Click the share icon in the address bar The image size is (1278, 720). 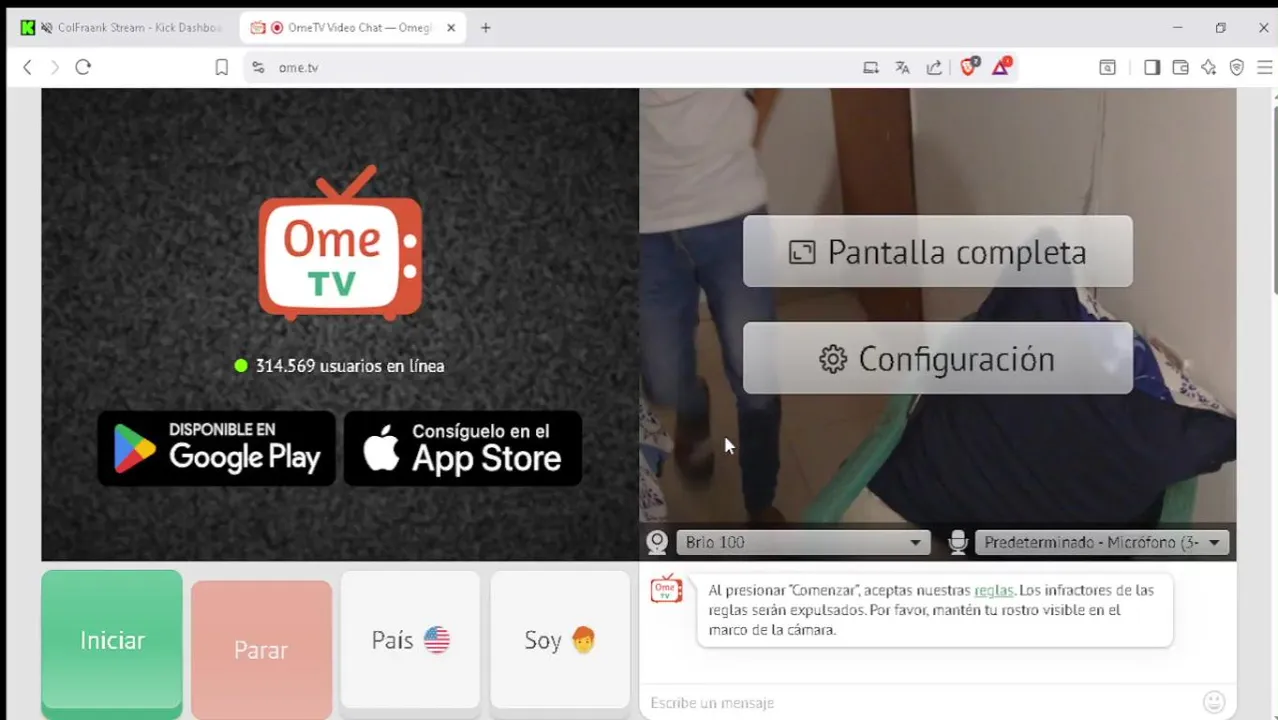click(x=934, y=67)
